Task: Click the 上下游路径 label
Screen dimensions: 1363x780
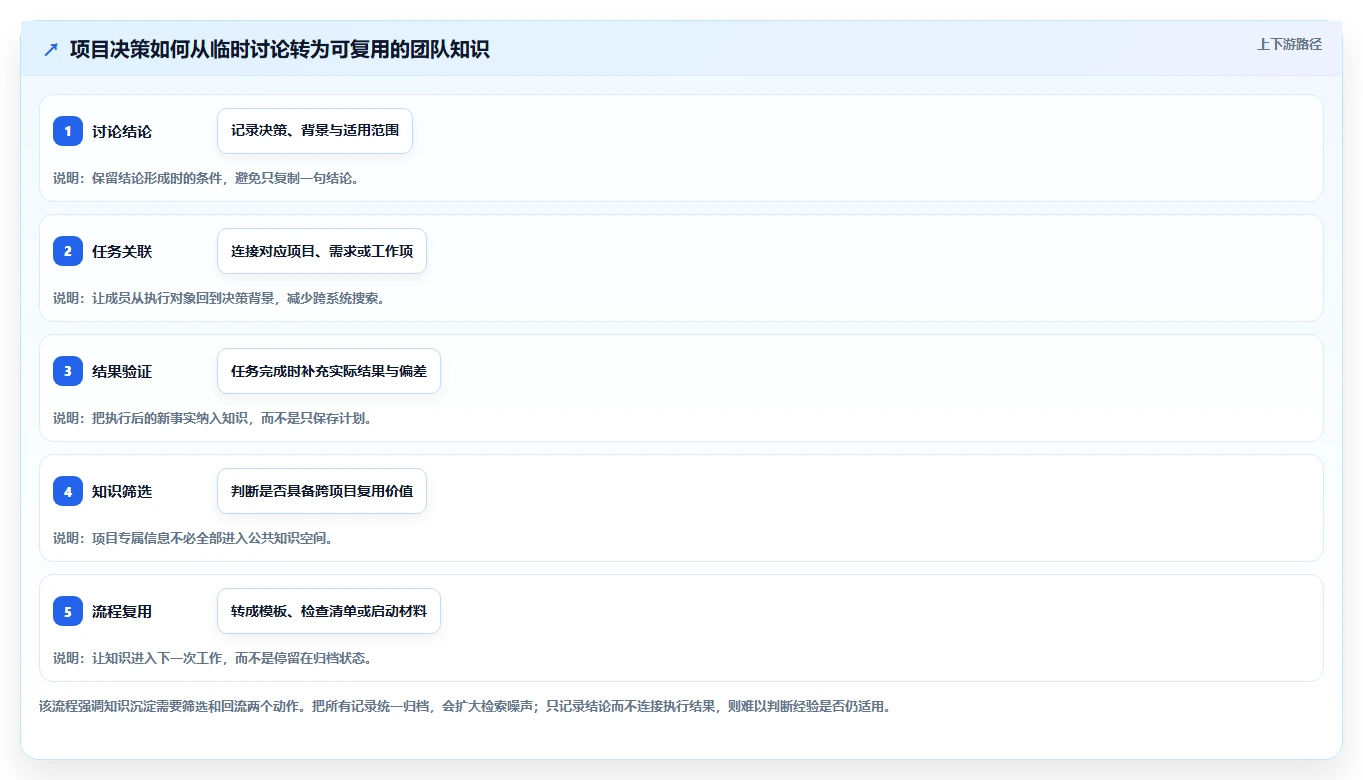Action: 1289,44
